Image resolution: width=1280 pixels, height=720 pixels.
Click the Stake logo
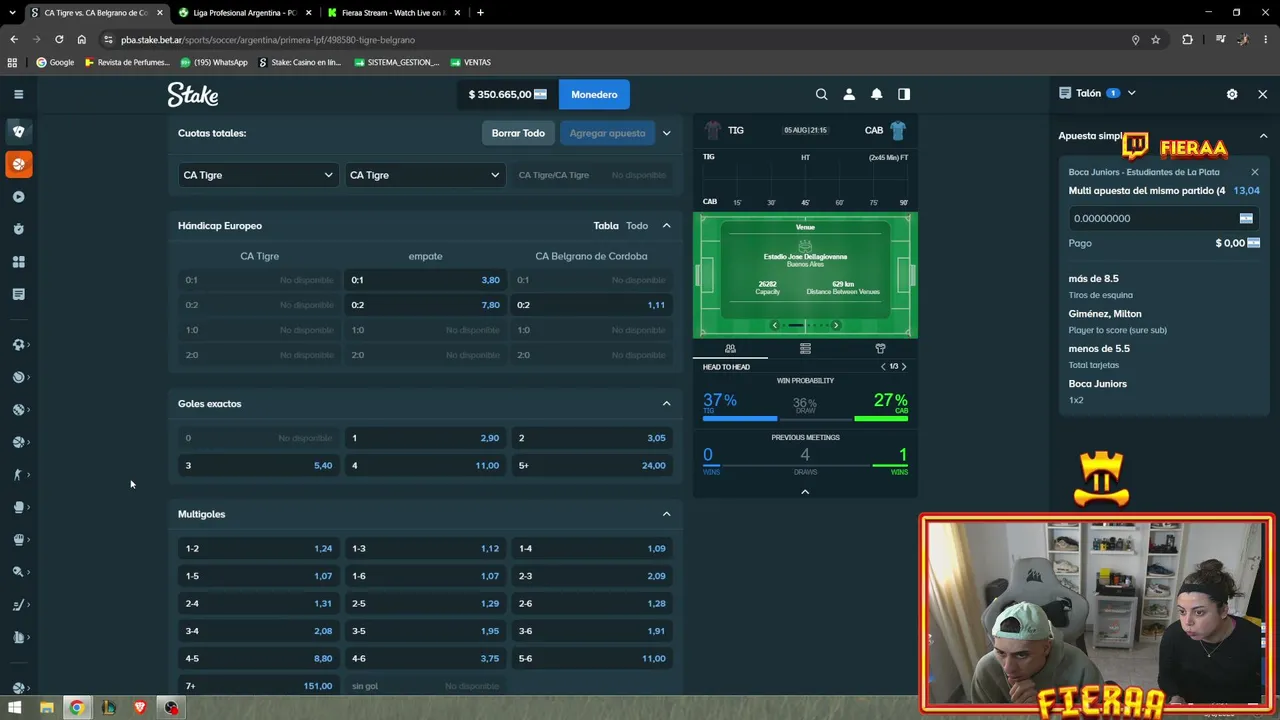192,94
